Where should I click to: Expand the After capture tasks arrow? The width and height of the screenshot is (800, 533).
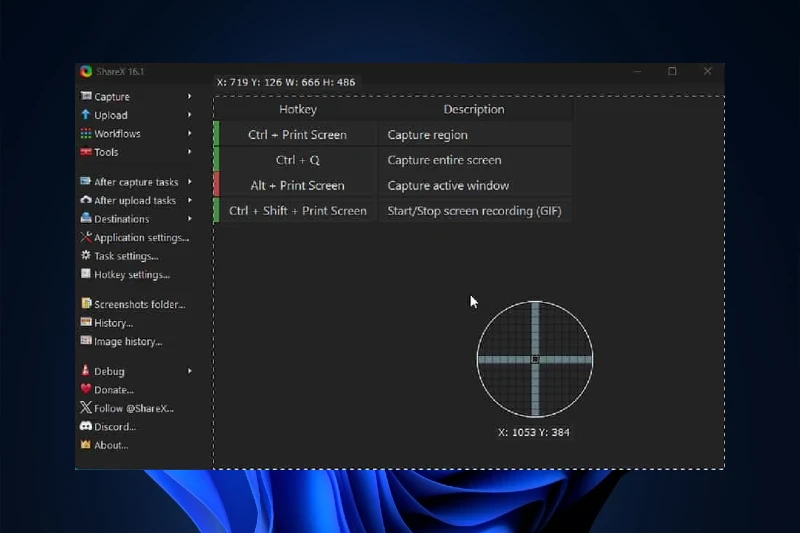tap(189, 182)
